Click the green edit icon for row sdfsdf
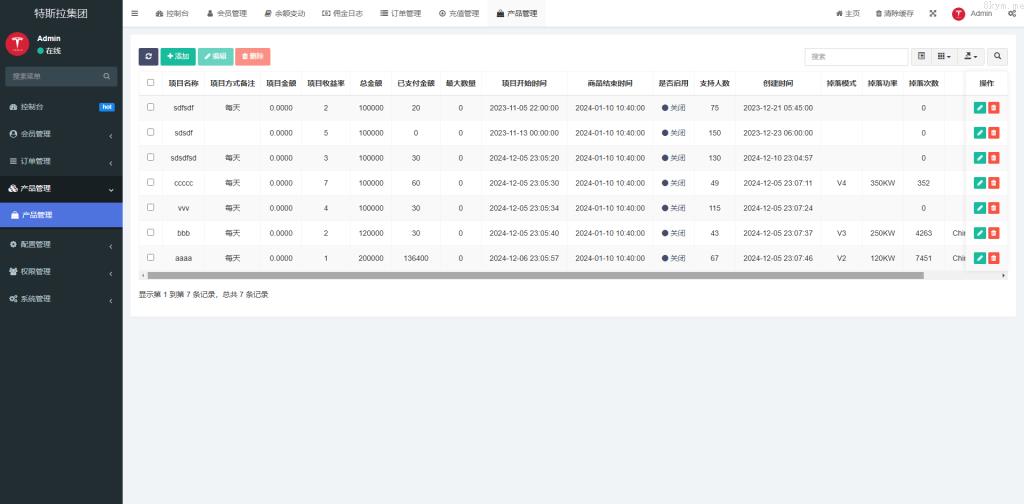1024x504 pixels. [980, 107]
